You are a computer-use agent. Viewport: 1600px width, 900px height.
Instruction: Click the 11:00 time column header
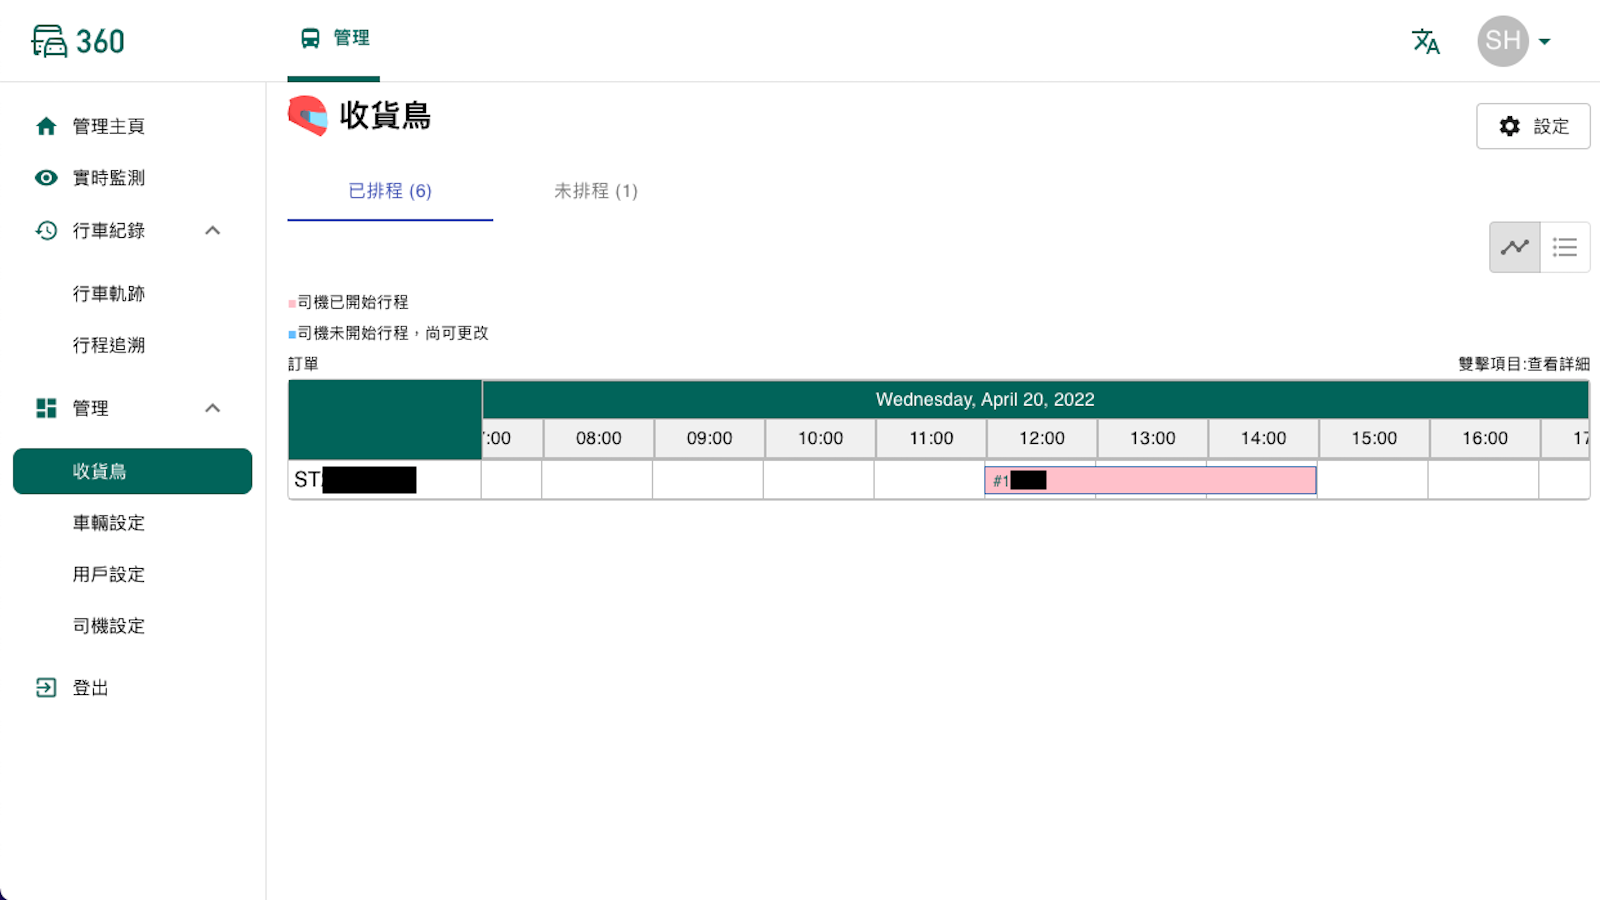tap(931, 438)
